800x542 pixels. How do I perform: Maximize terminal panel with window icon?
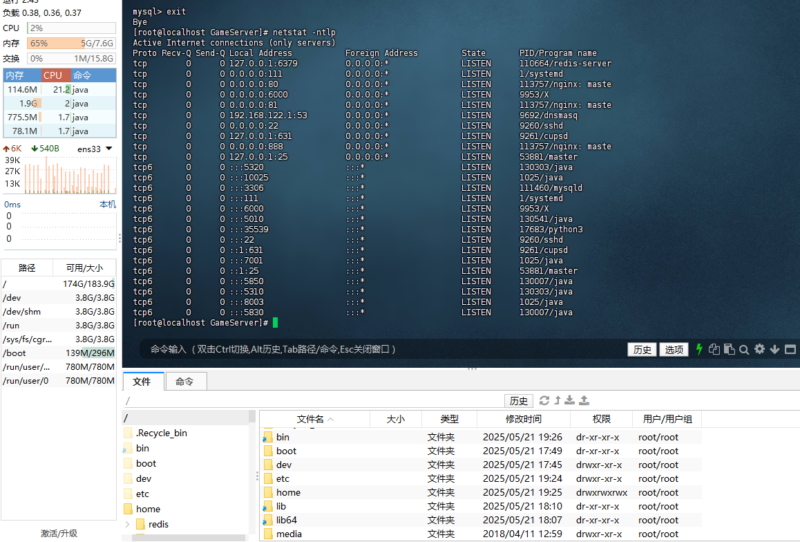click(790, 350)
